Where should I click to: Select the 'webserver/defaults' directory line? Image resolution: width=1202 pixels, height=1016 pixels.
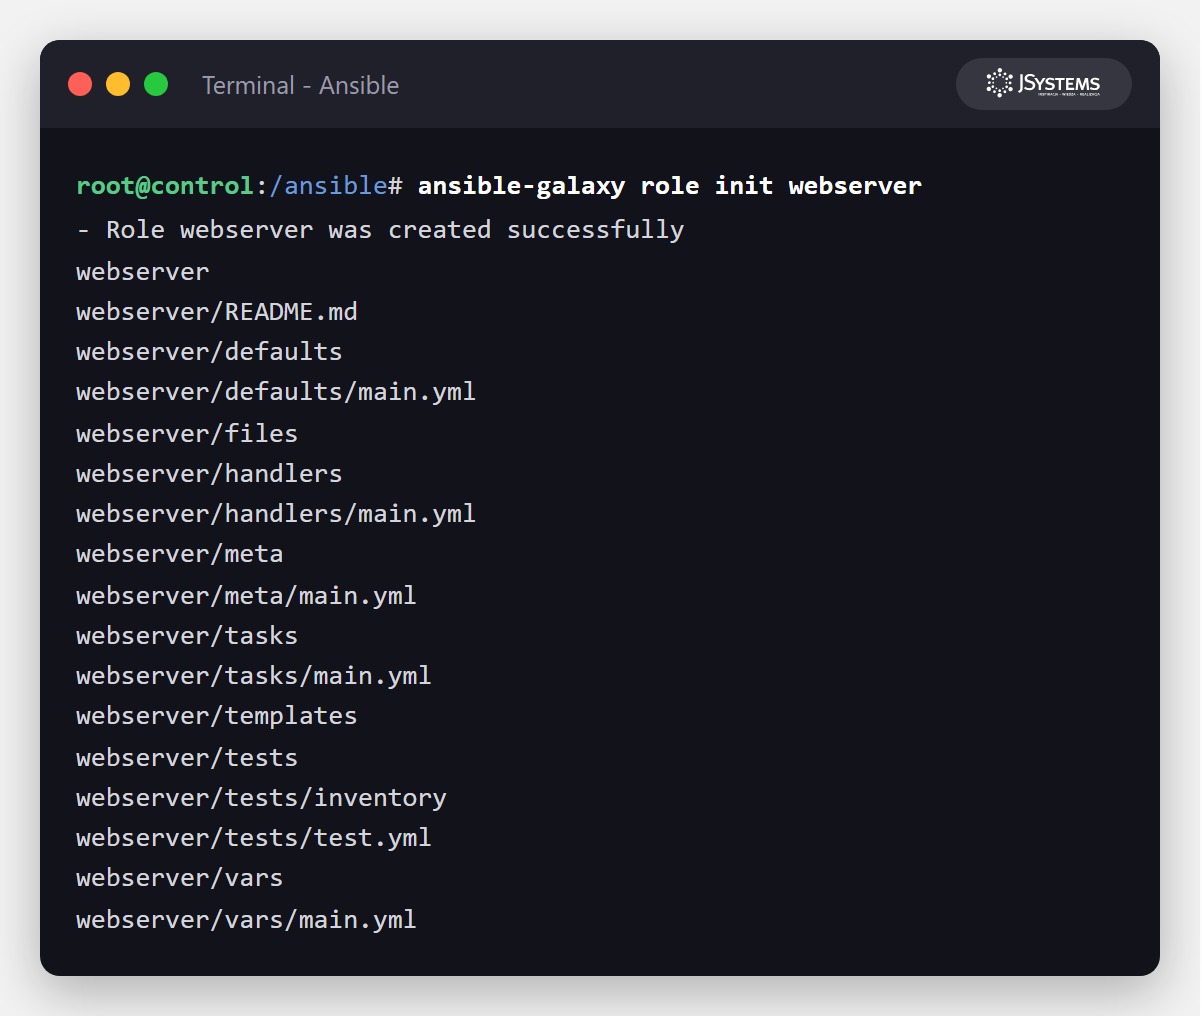tap(209, 352)
